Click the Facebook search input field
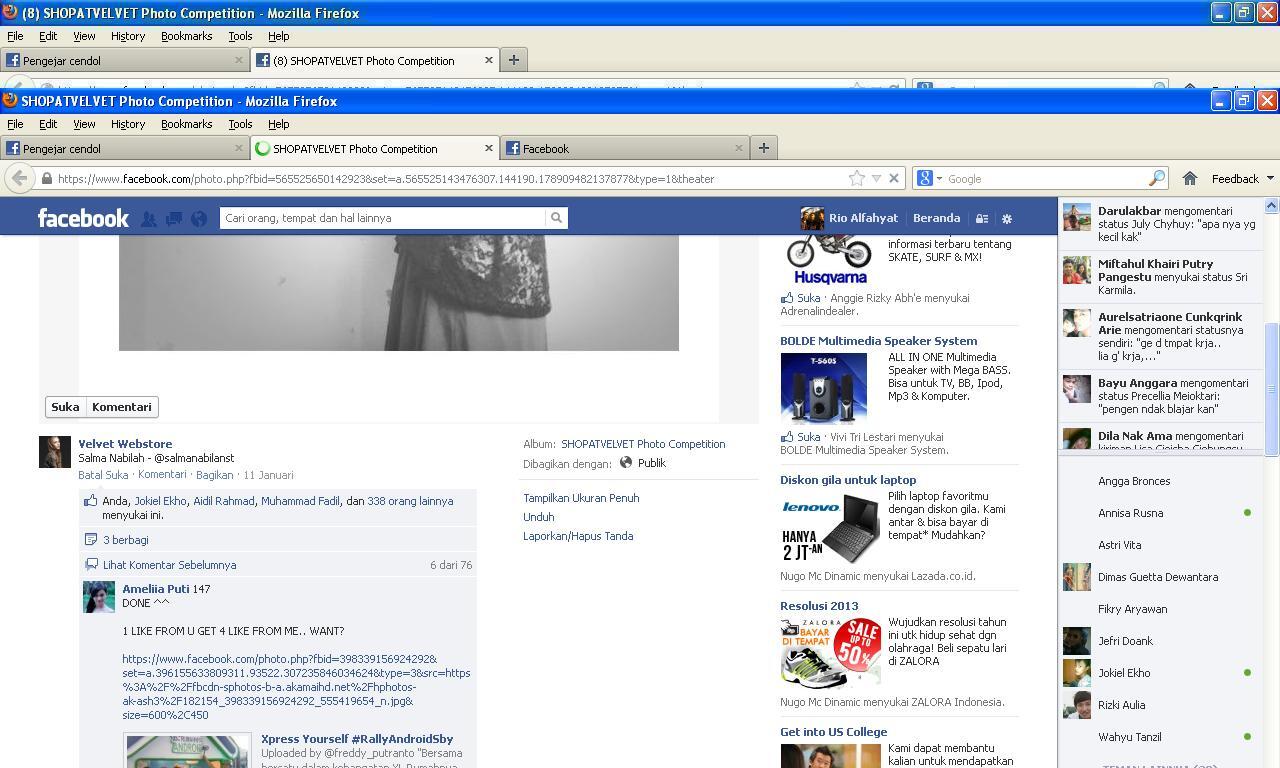This screenshot has height=768, width=1280. click(383, 218)
